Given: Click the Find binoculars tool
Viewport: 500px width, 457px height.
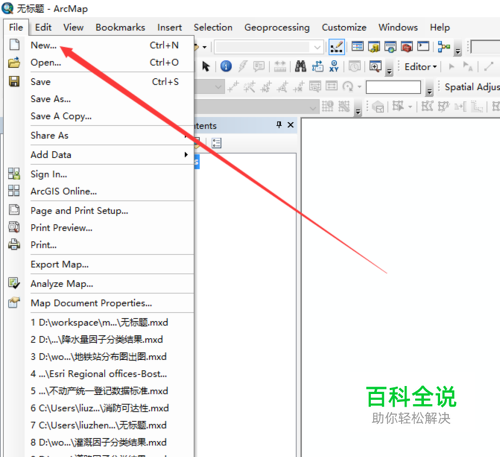Looking at the screenshot, I should coord(300,66).
